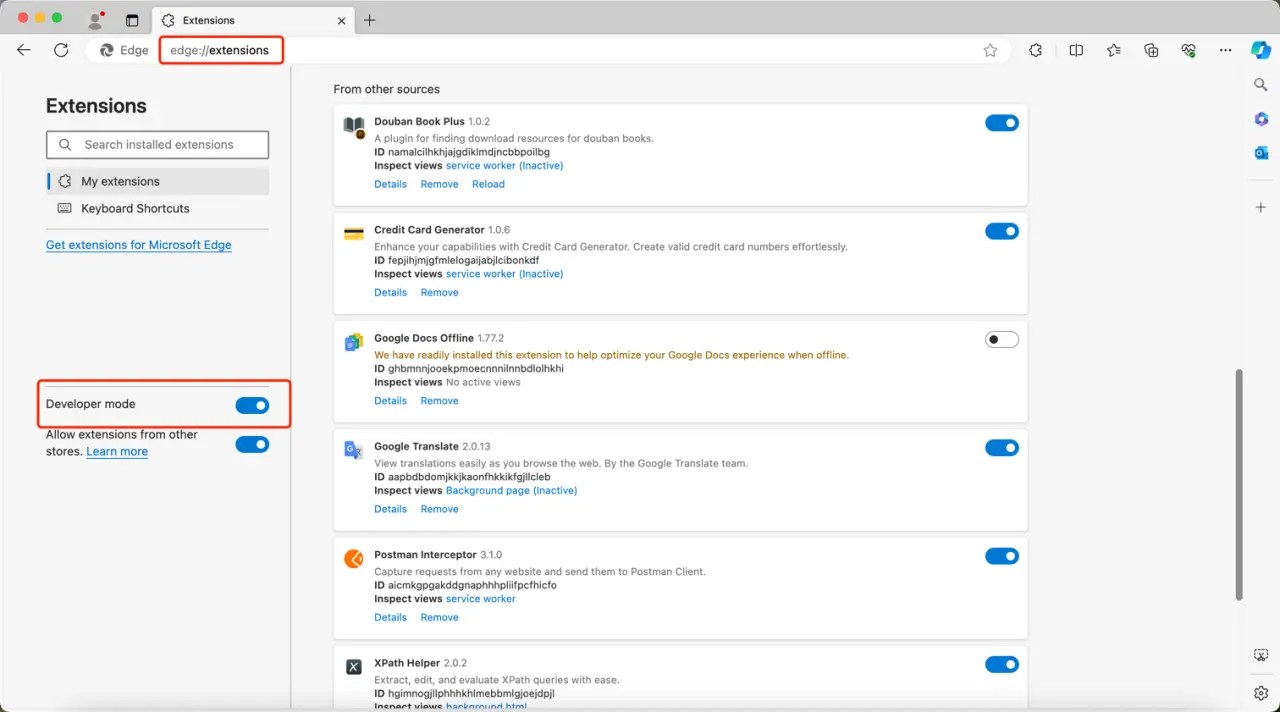
Task: Turn off Developer mode
Action: [x=252, y=405]
